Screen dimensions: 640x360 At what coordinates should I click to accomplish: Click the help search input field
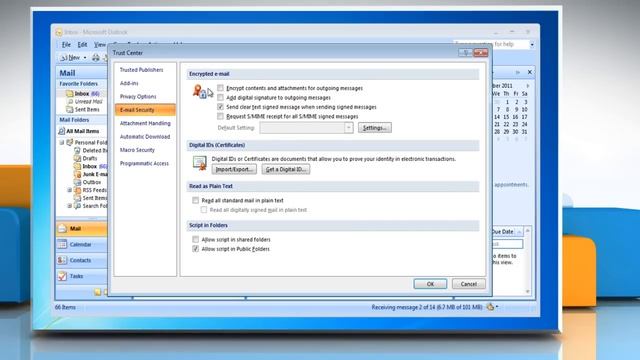pos(491,44)
